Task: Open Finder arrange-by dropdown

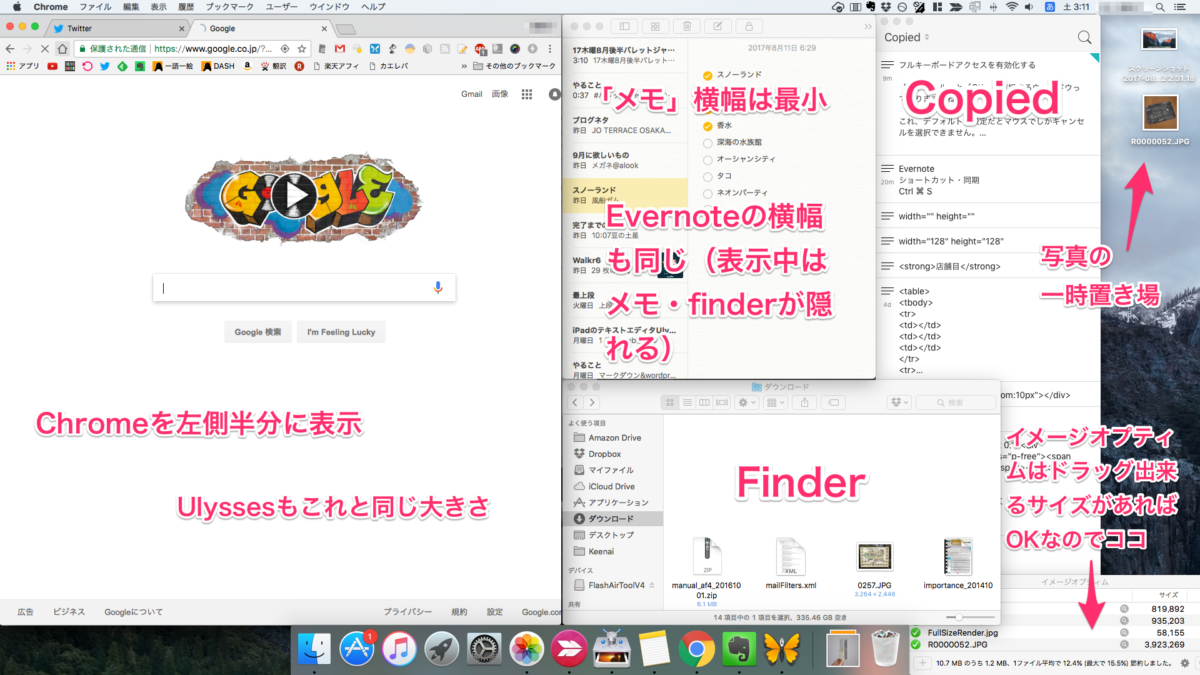Action: (777, 402)
